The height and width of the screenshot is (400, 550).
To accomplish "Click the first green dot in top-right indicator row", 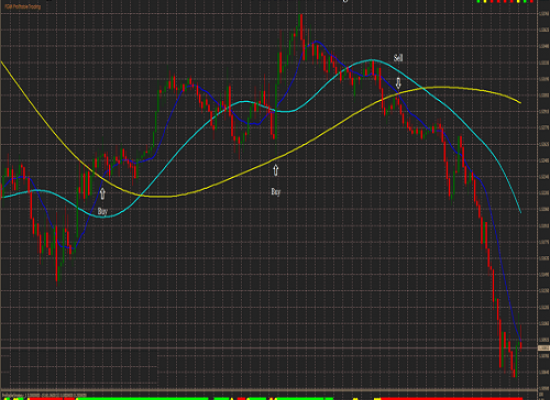I will (x=479, y=2).
